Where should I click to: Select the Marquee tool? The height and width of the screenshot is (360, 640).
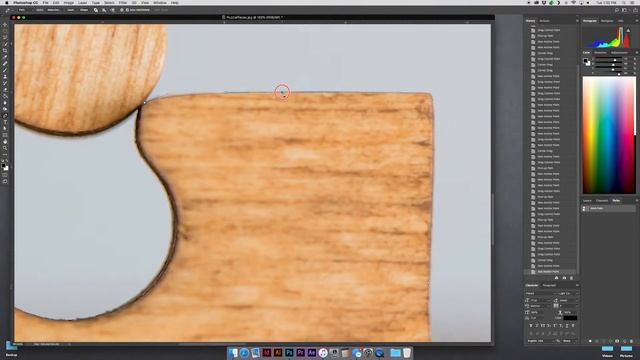[5, 31]
